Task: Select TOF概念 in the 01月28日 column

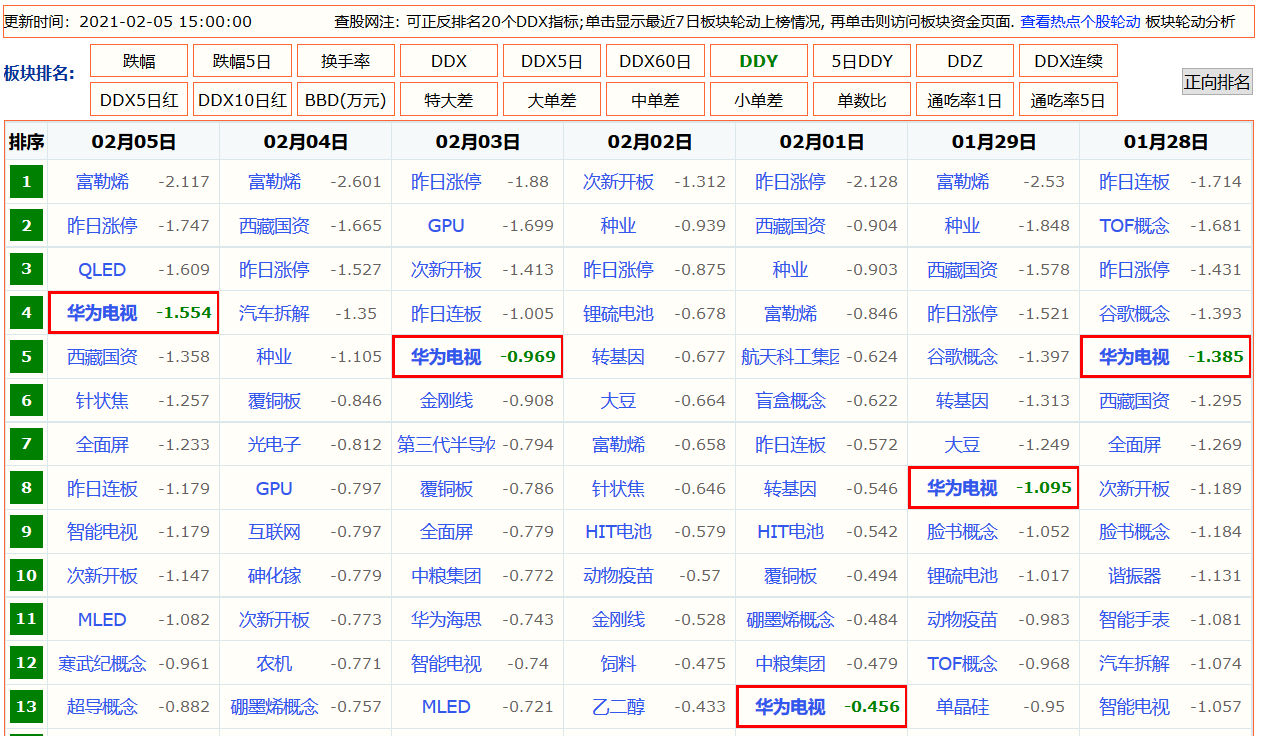Action: [1133, 226]
